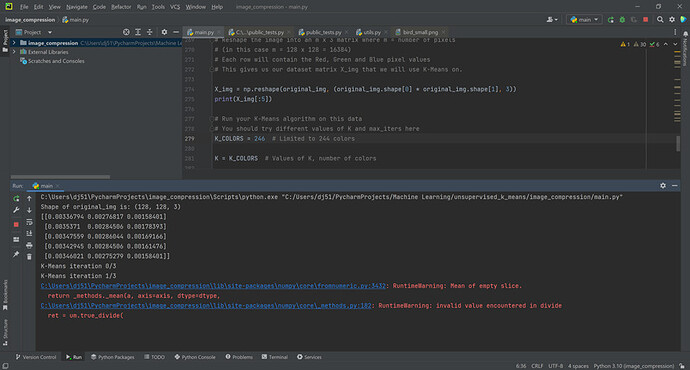This screenshot has height=370, width=690.
Task: Go to next highlighted problem arrow
Action: tap(675, 44)
